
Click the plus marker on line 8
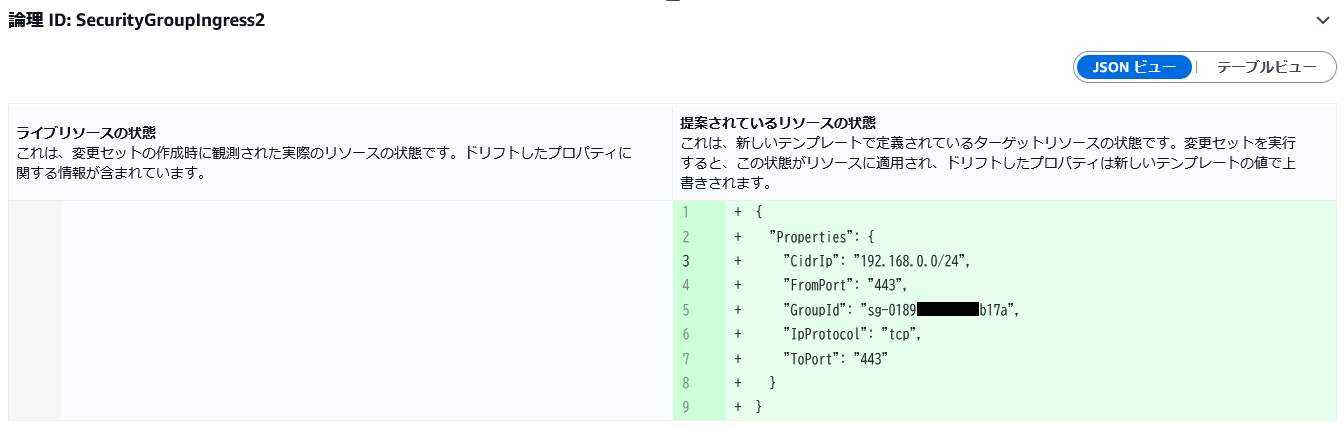point(738,383)
